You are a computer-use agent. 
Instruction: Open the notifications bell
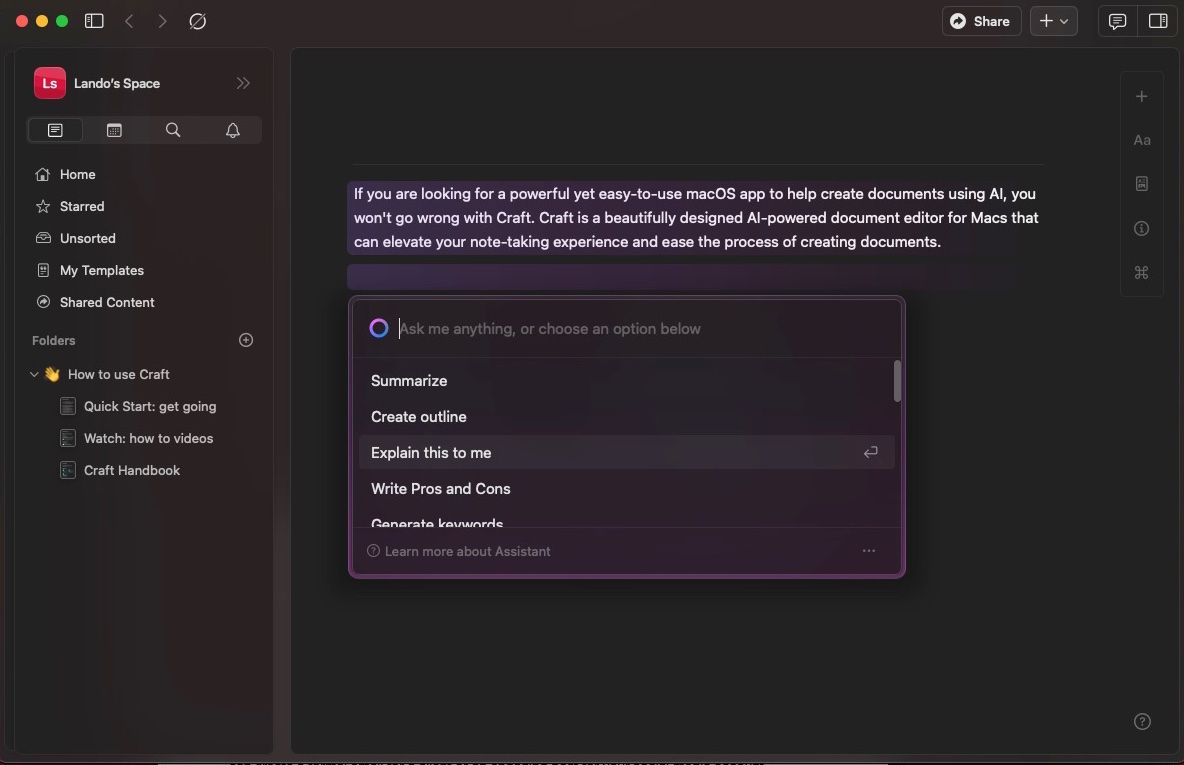(x=232, y=130)
